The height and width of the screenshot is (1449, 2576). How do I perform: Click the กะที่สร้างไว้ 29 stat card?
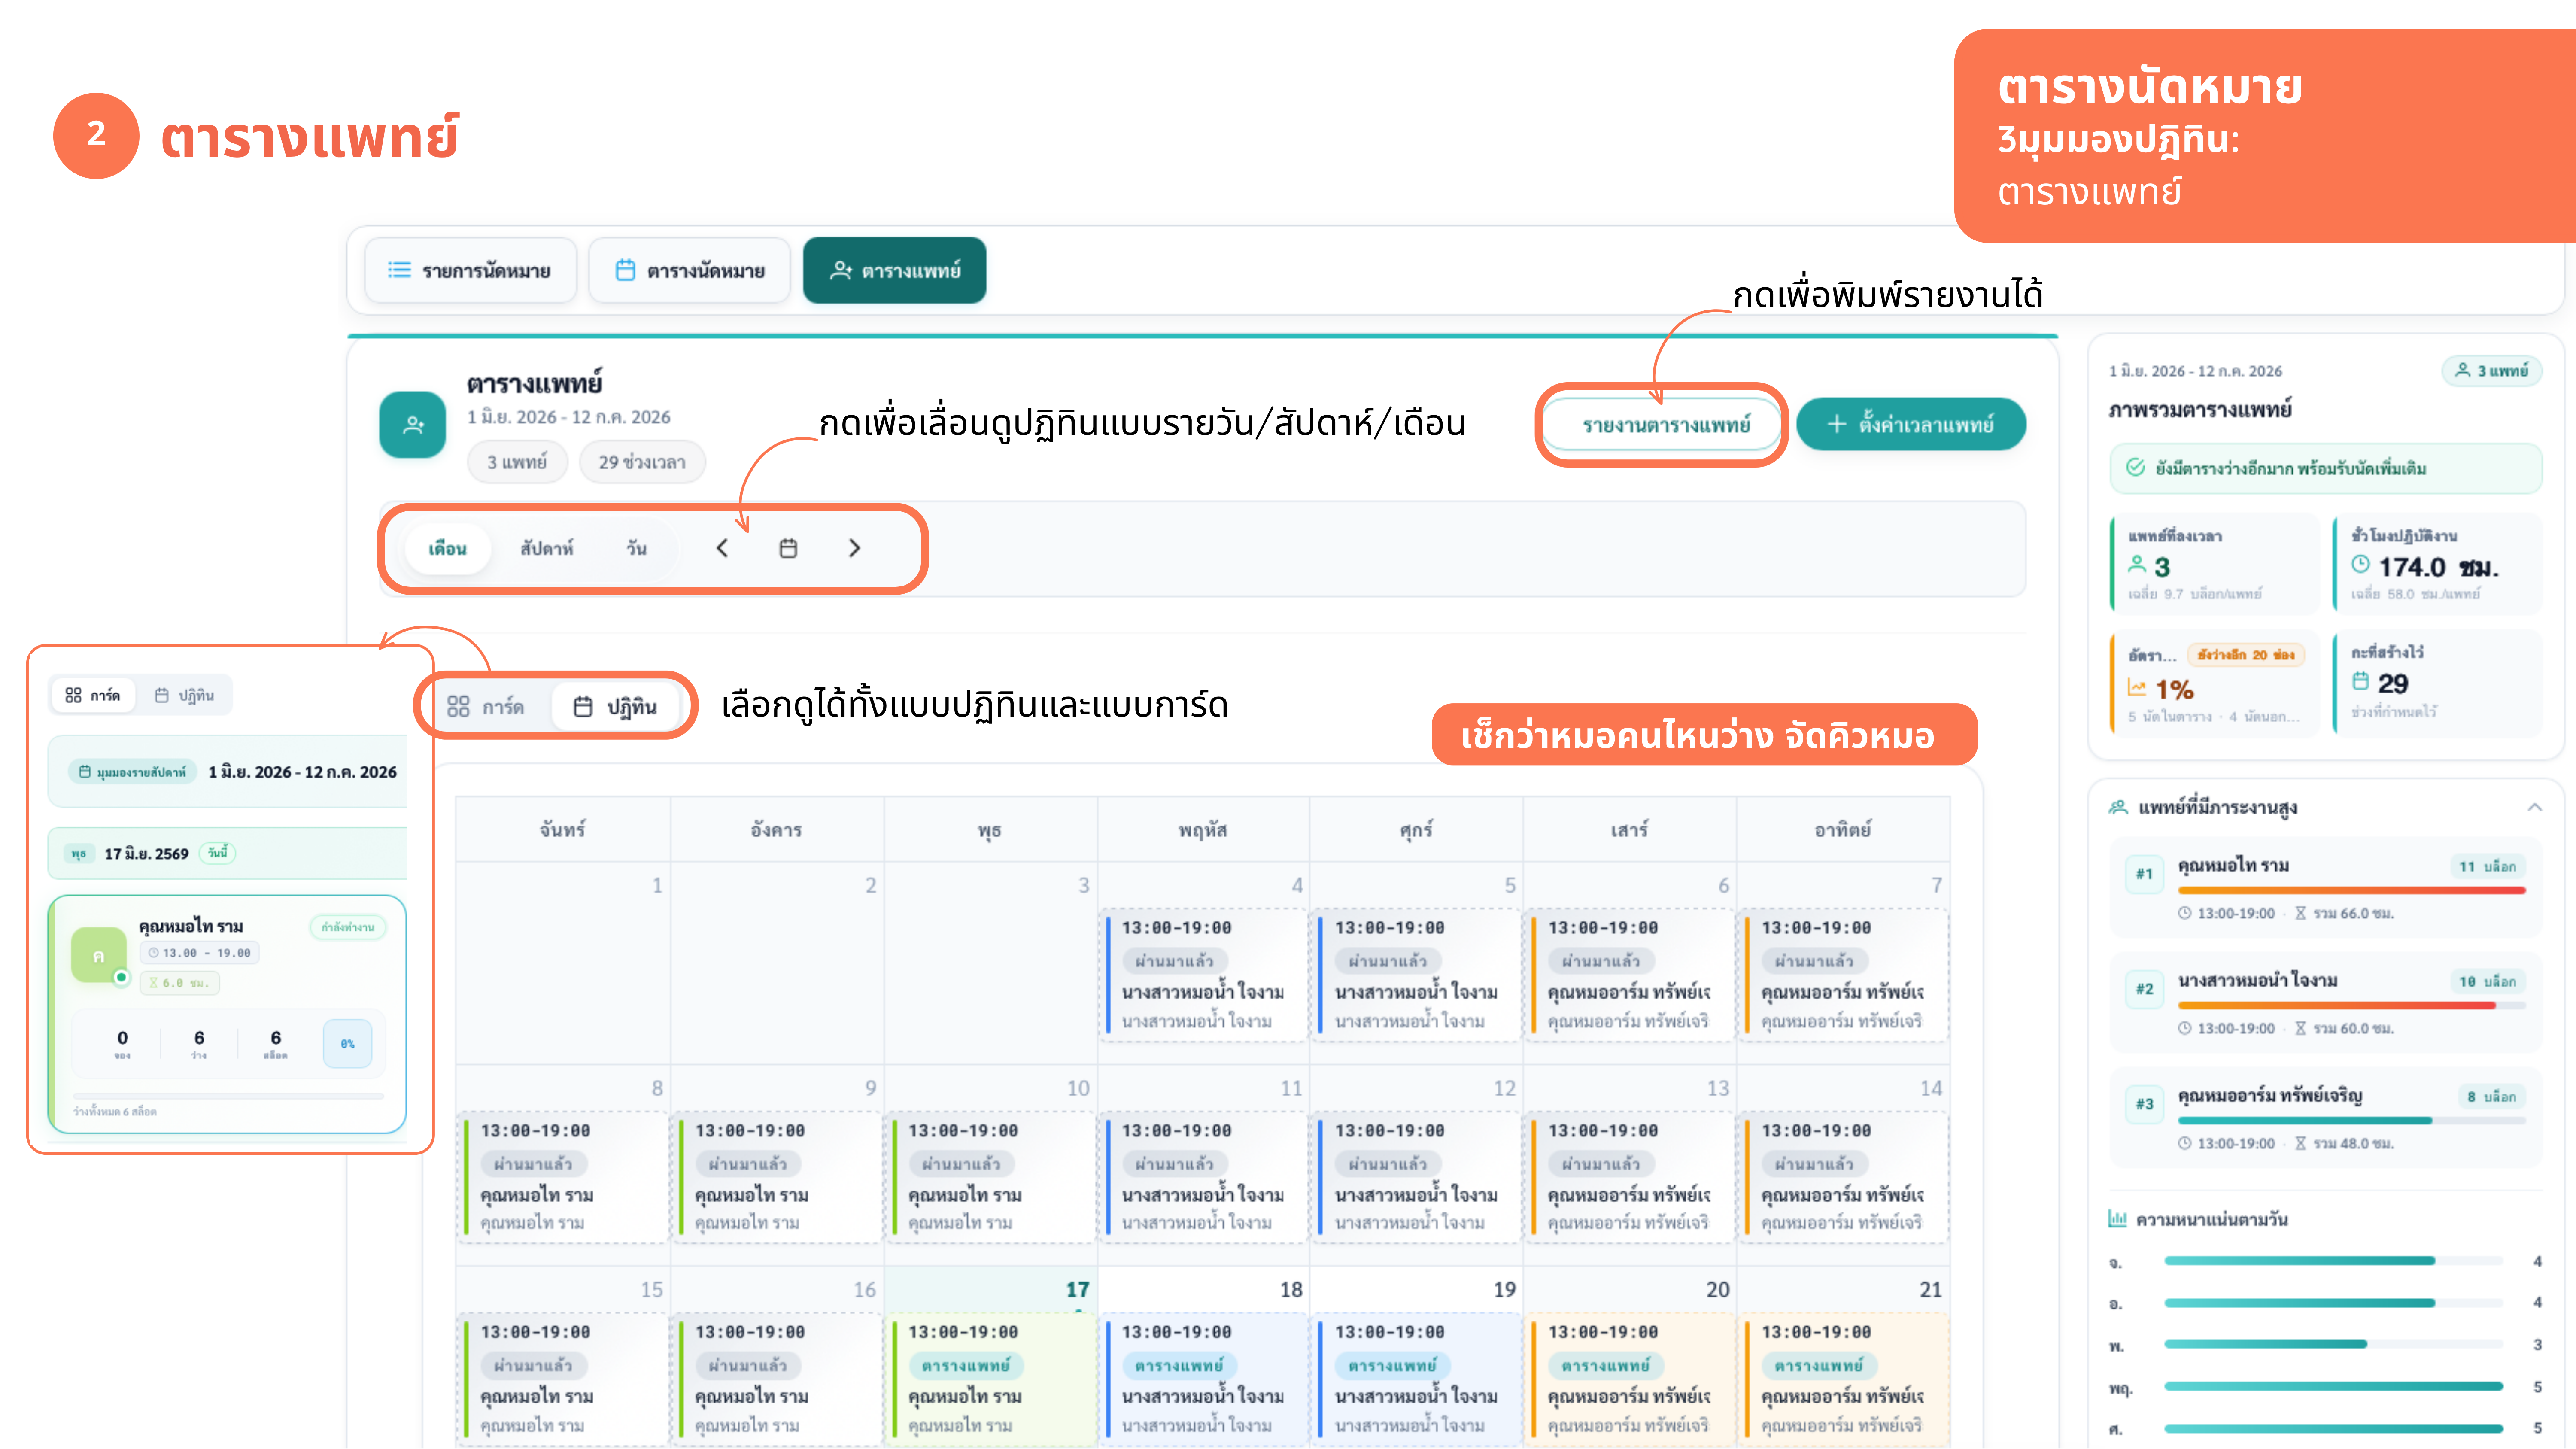tap(2437, 684)
